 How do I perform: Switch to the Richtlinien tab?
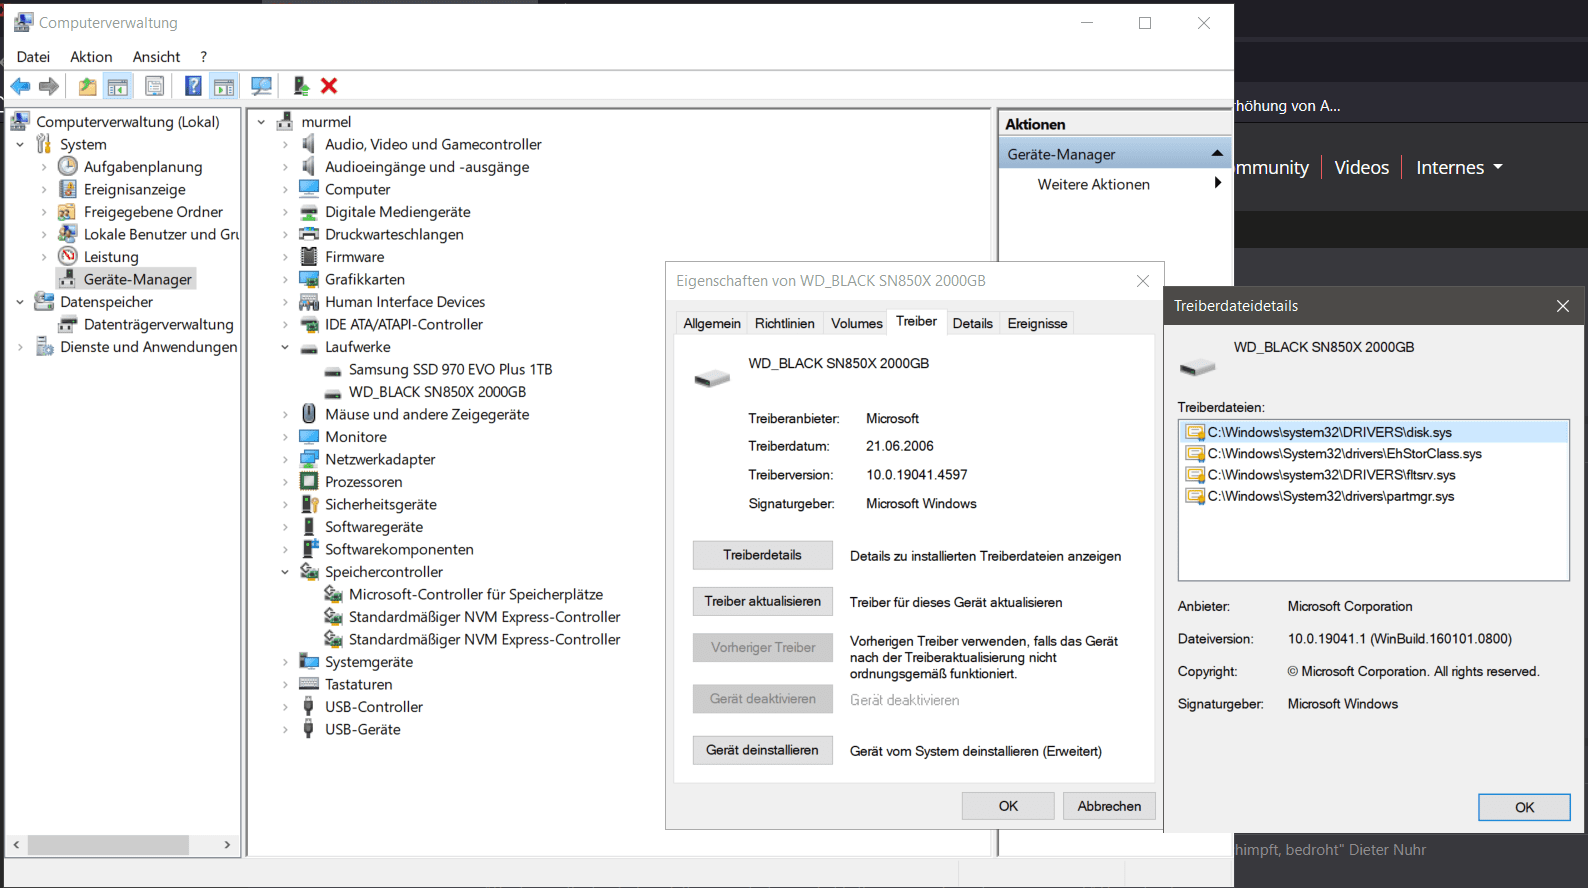(785, 323)
